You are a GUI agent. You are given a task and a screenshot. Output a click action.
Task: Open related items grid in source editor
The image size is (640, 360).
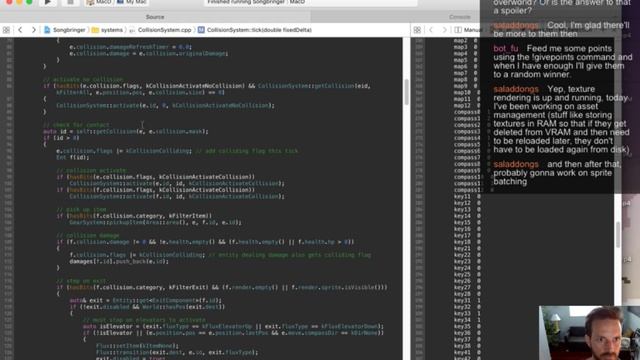tap(6, 30)
